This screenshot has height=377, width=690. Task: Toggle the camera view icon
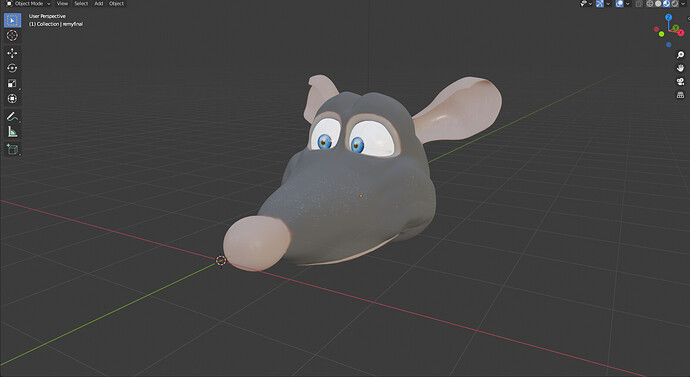(680, 81)
